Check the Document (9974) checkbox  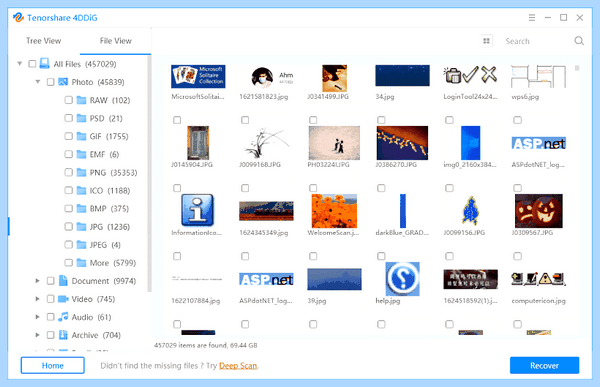tap(51, 281)
